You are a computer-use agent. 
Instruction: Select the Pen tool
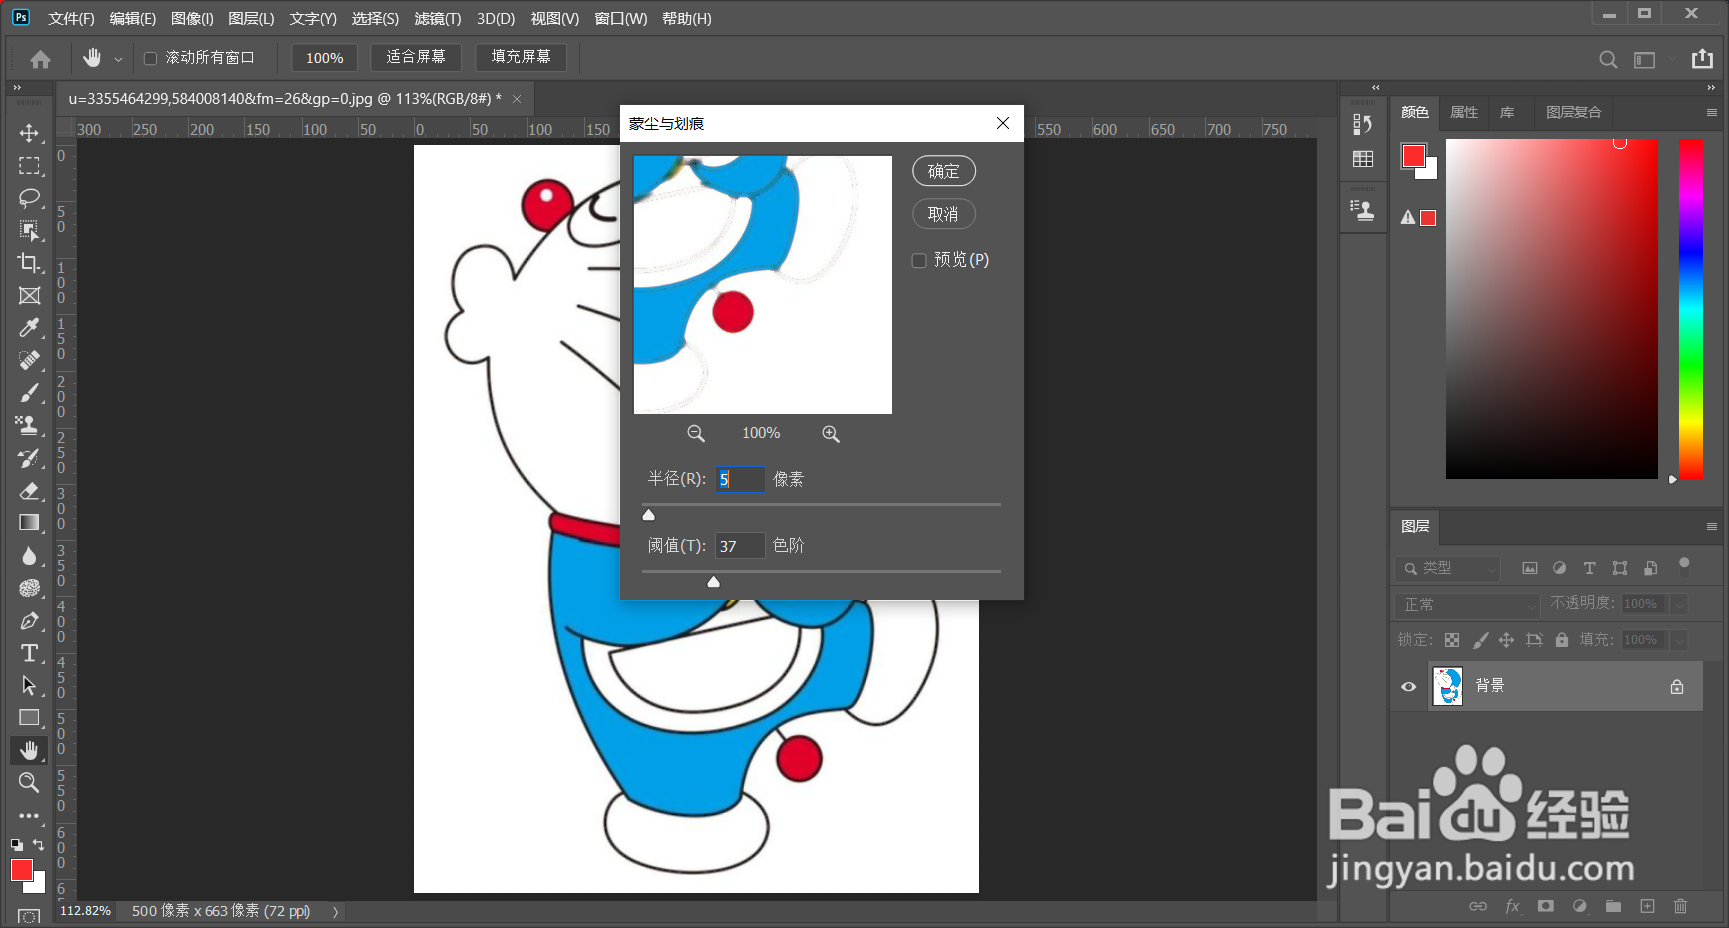coord(29,620)
